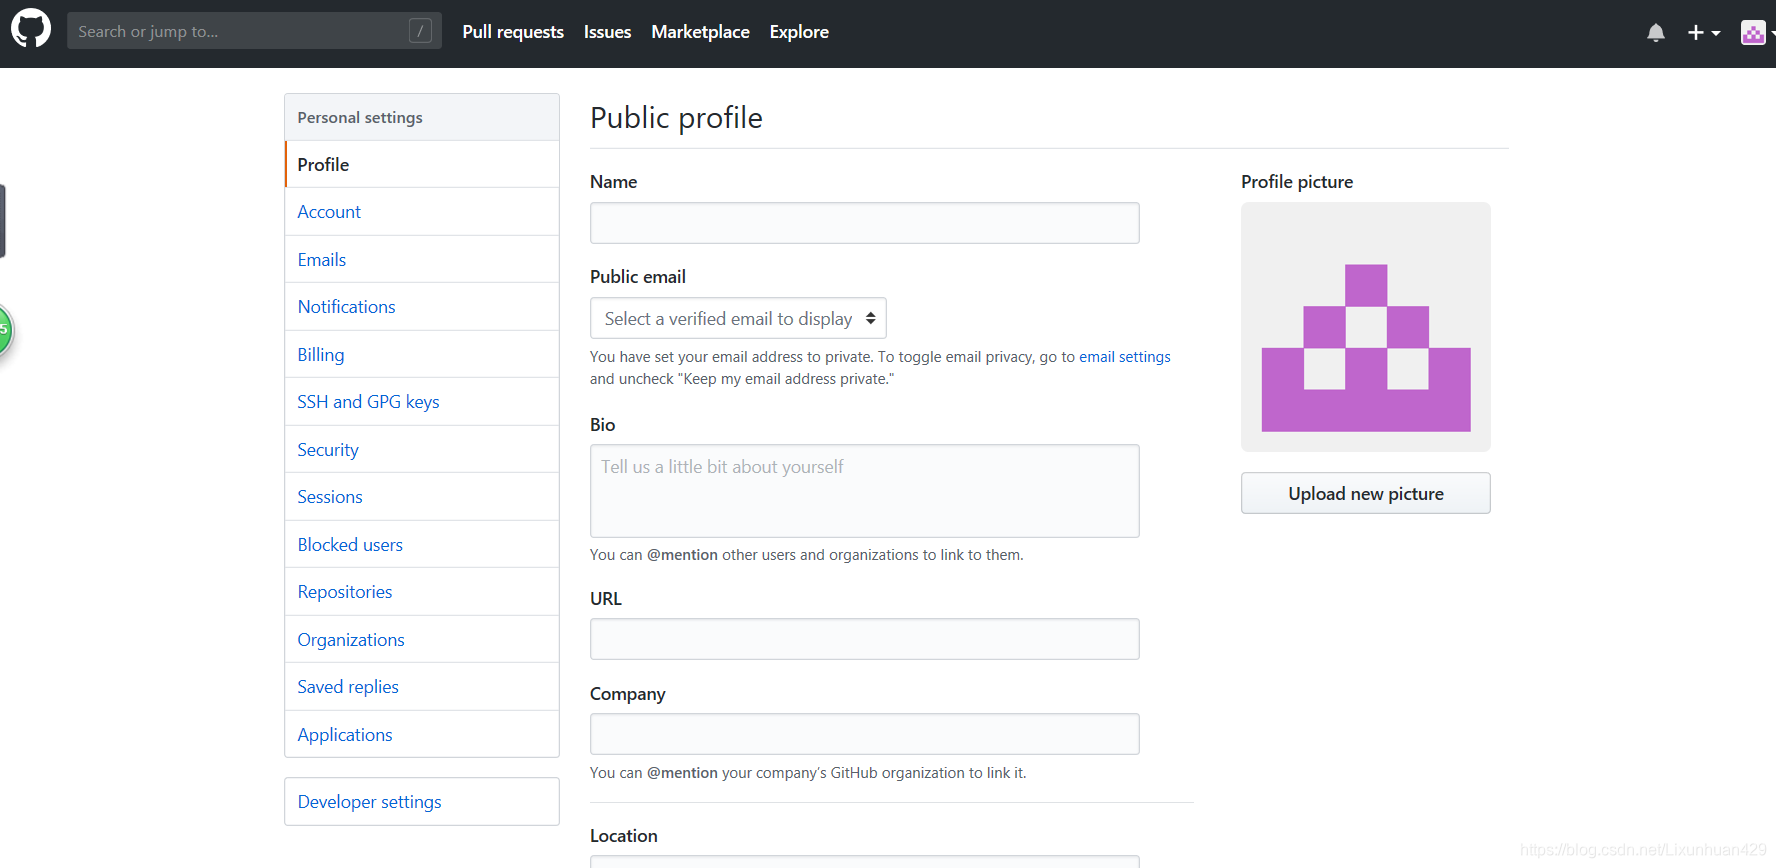The image size is (1776, 868).
Task: Focus the Search or jump to field
Action: click(x=254, y=31)
